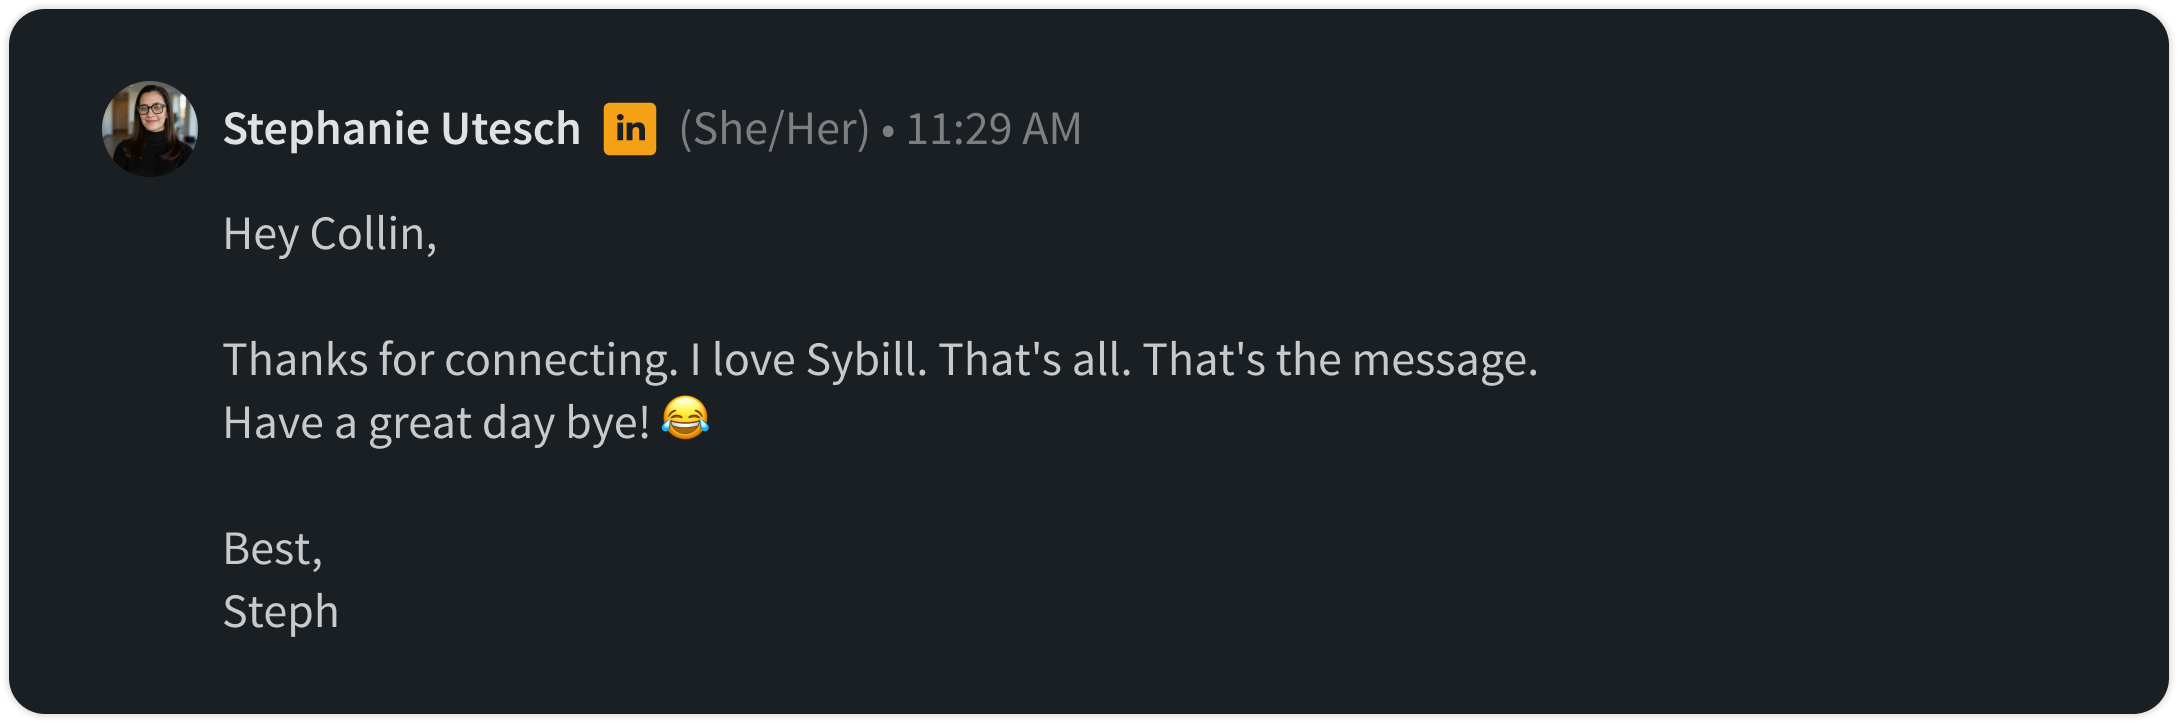
Task: Click the "That's the message." sentence
Action: click(1340, 360)
